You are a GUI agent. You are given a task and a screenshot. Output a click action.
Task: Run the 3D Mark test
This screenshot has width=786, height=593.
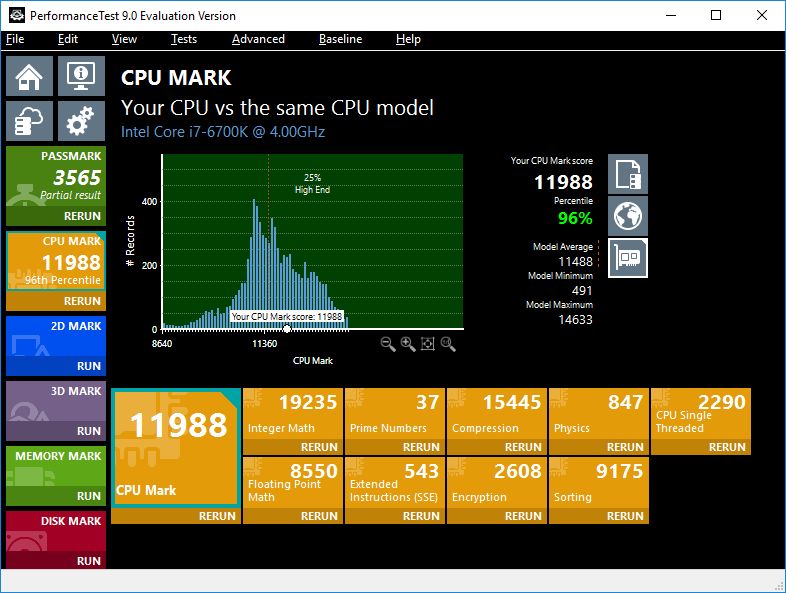pos(56,431)
